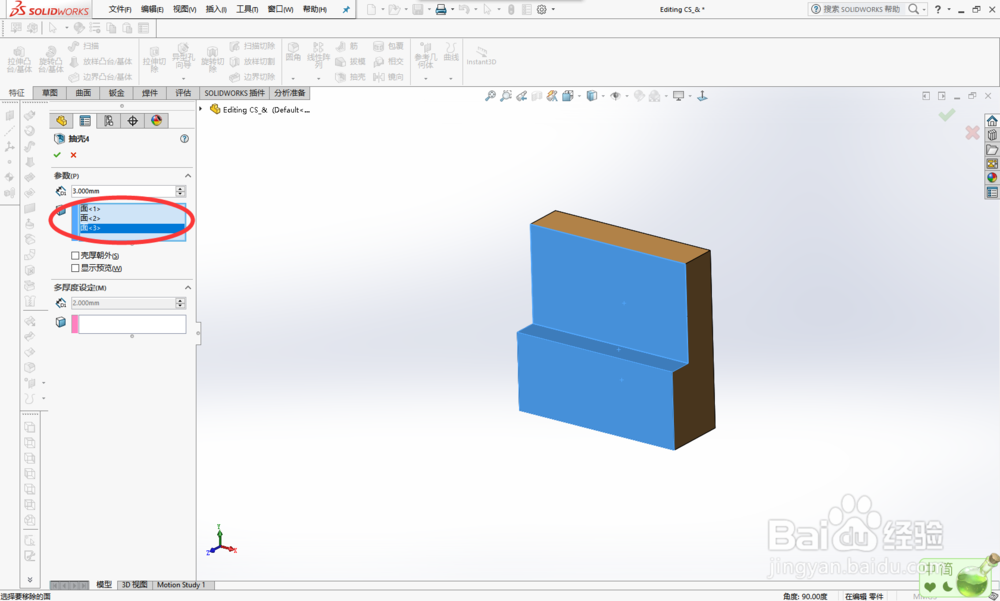
Task: Open the Section View icon
Action: coord(537,96)
